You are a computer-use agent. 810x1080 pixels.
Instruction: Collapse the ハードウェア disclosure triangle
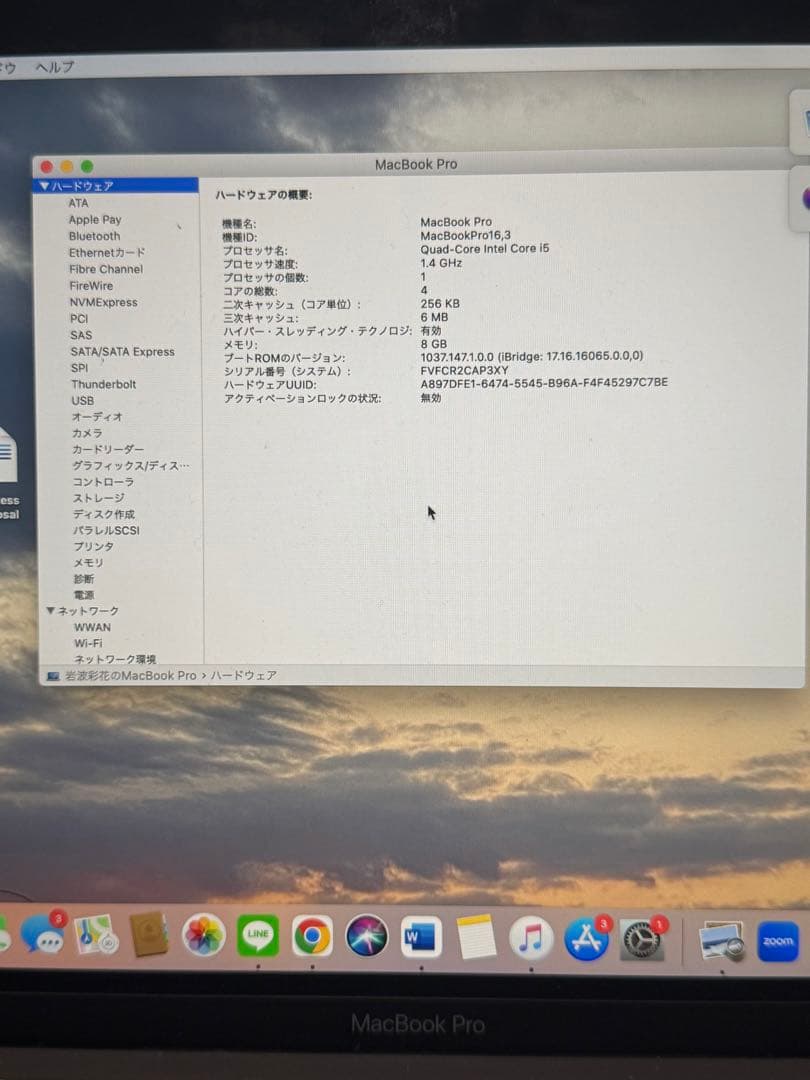coord(44,185)
